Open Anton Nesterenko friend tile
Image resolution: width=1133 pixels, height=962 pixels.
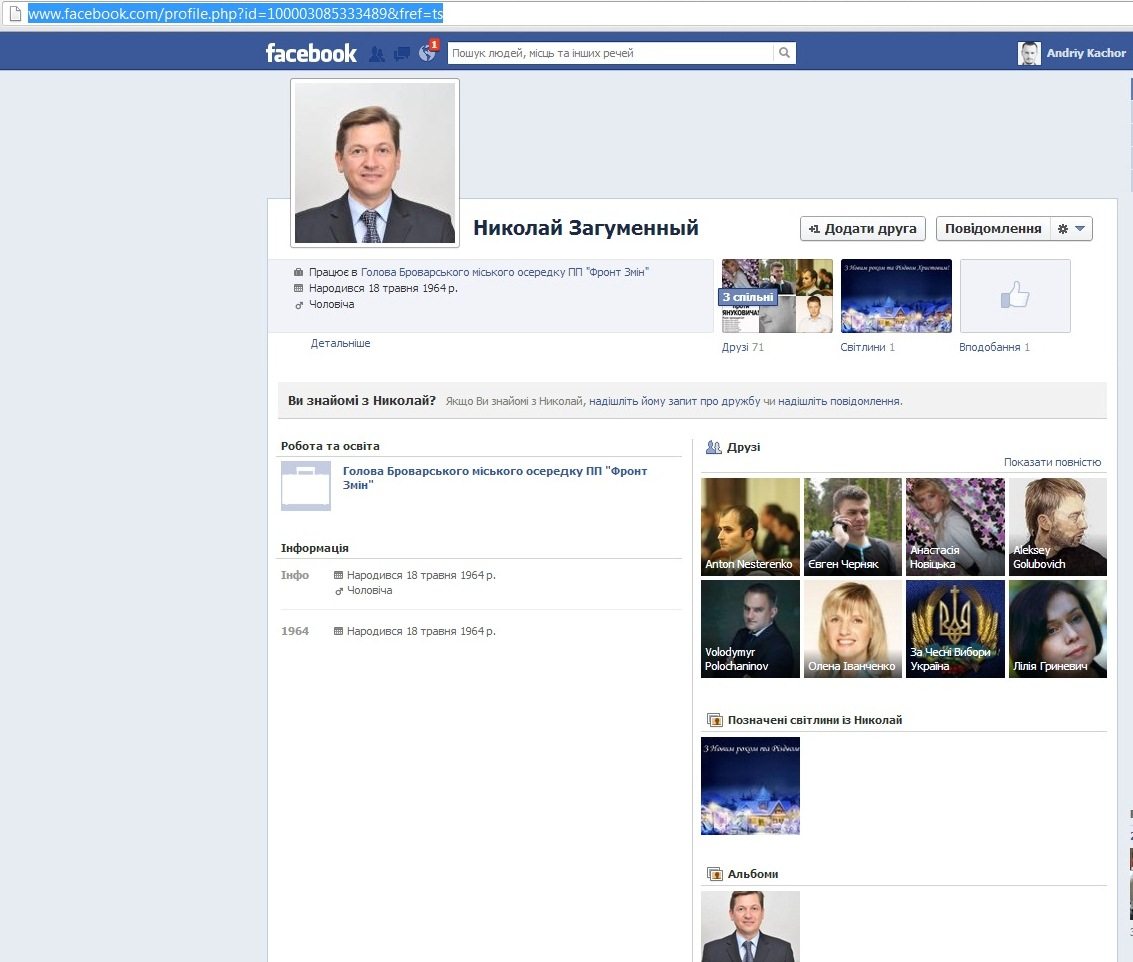750,527
